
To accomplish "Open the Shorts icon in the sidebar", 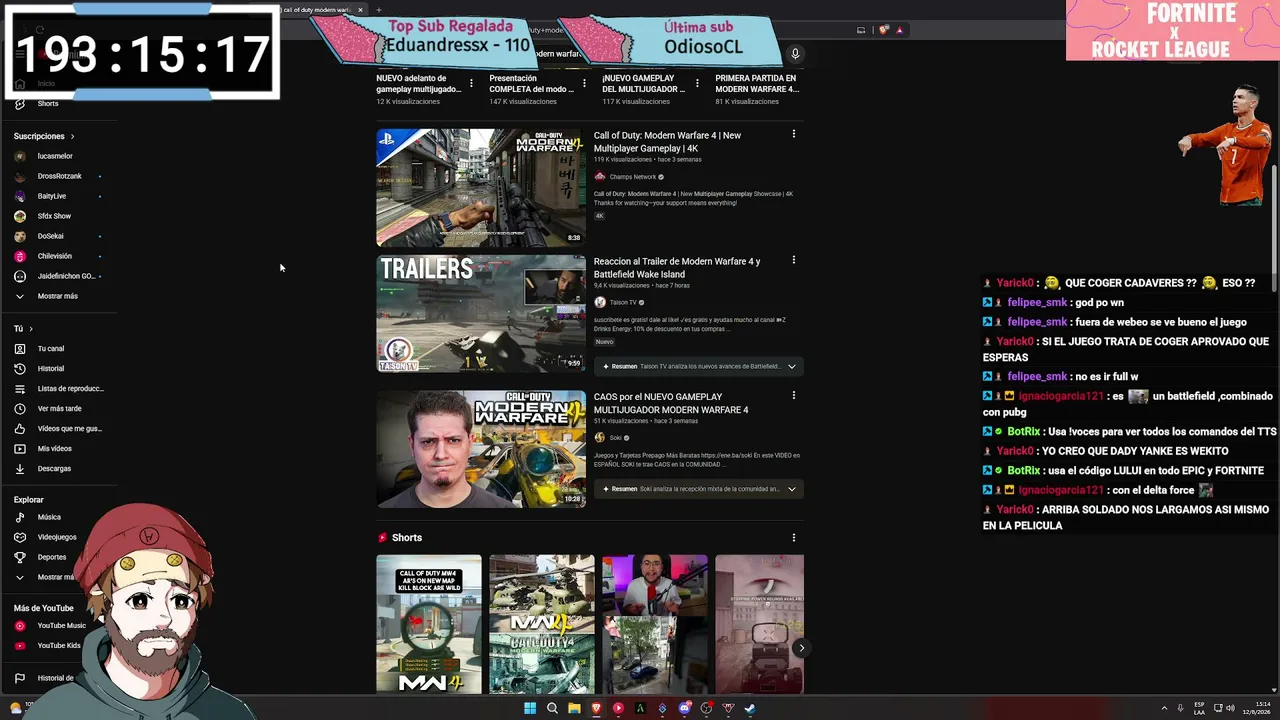I will click(19, 104).
